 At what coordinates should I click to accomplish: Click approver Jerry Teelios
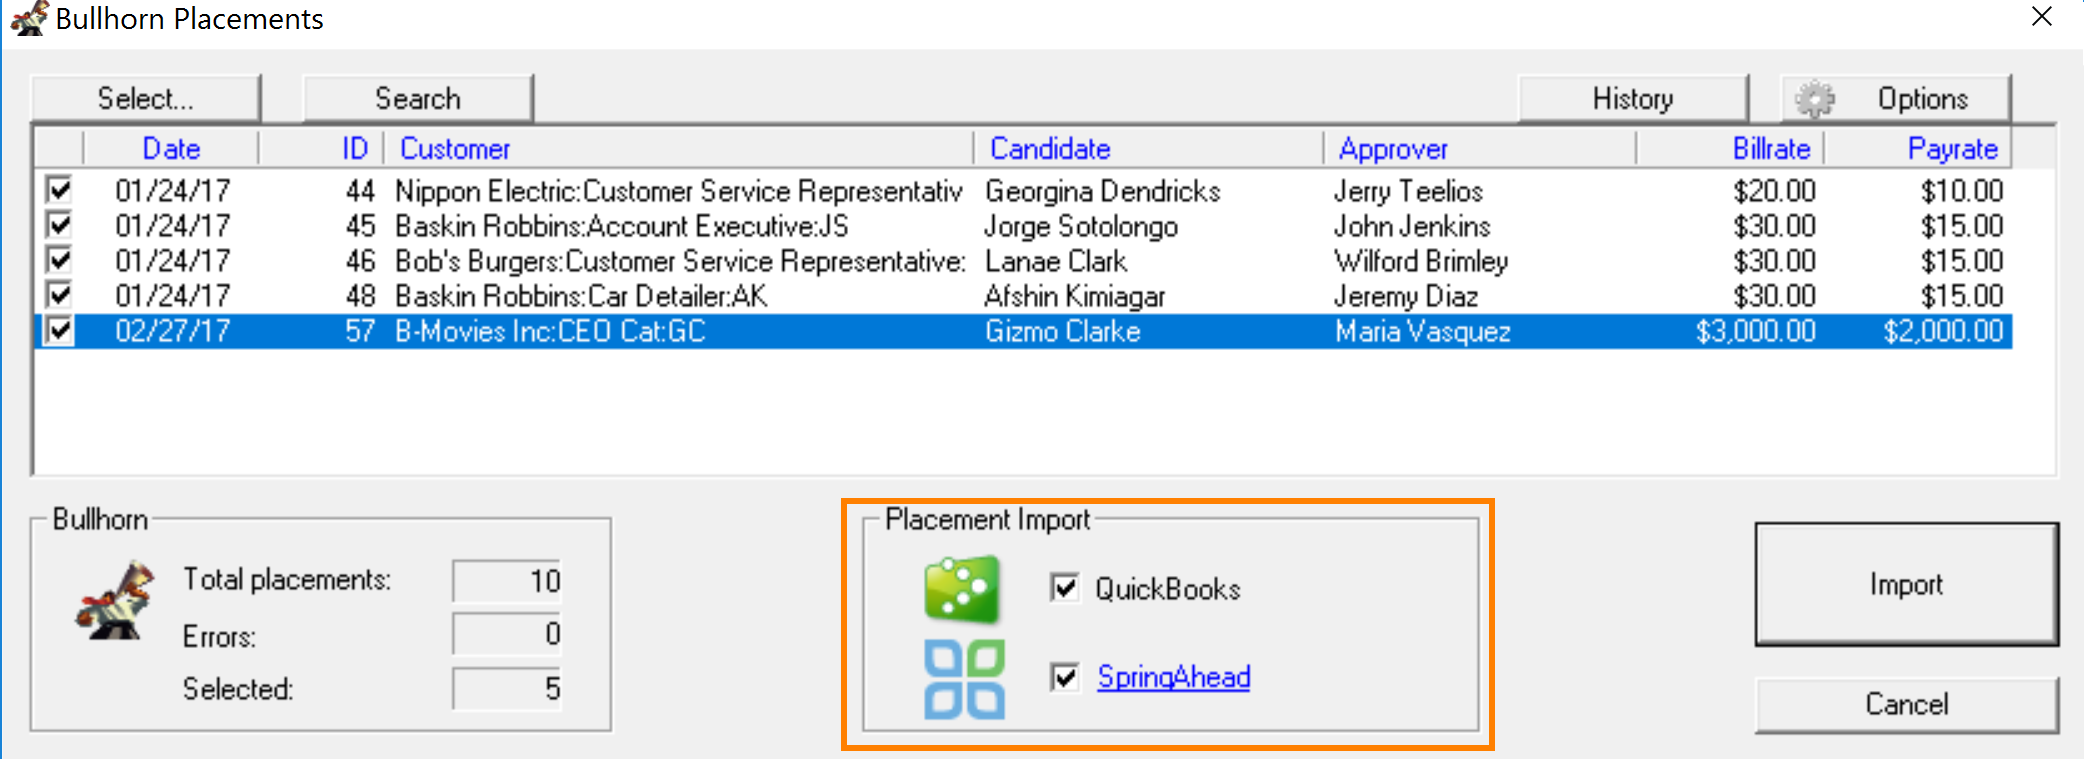pyautogui.click(x=1408, y=190)
